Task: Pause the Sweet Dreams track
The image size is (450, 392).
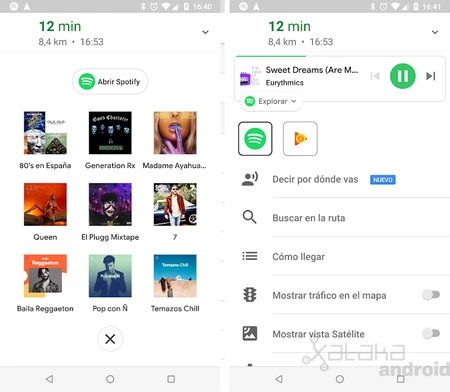Action: pos(403,76)
